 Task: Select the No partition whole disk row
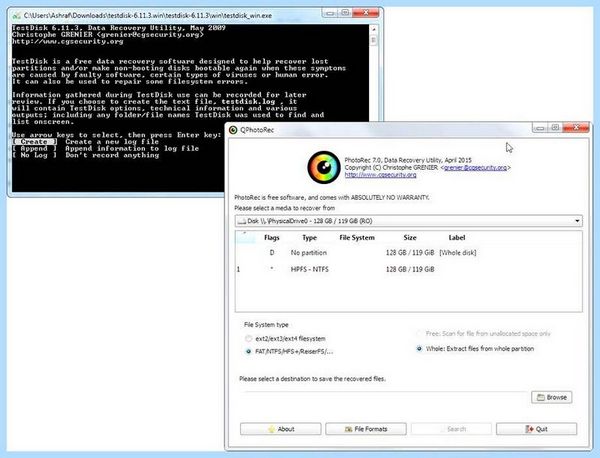click(x=409, y=253)
